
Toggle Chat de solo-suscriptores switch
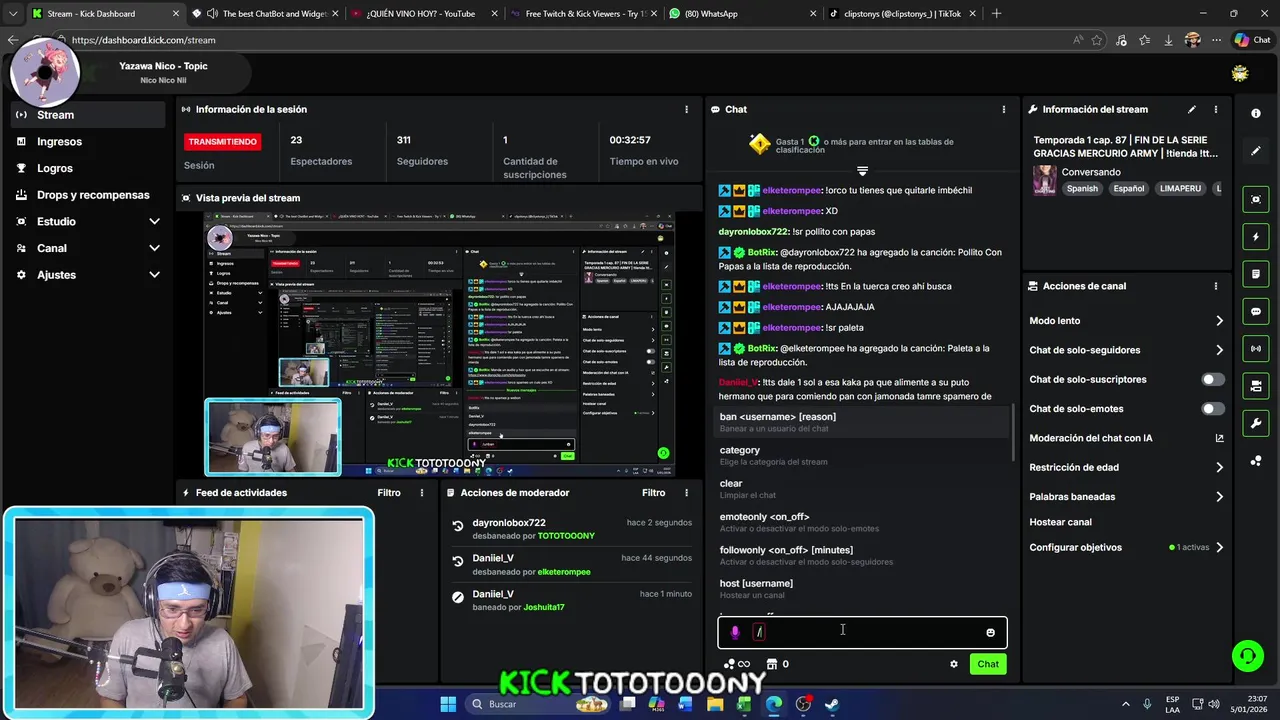click(x=1213, y=380)
